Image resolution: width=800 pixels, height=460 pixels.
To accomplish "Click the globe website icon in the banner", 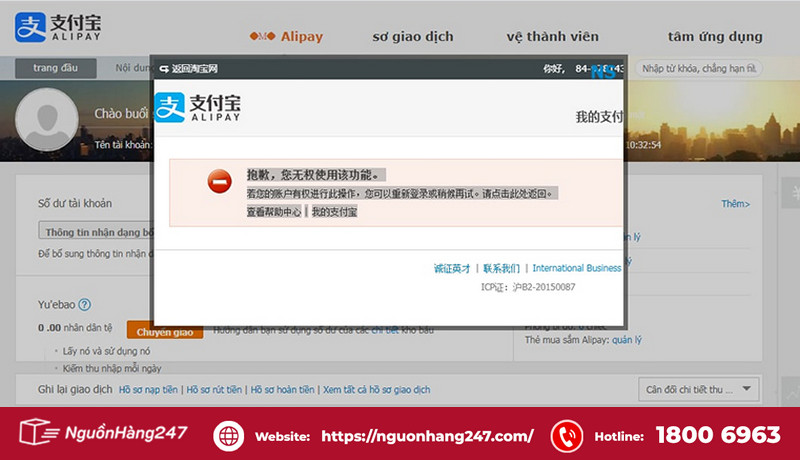I will tap(228, 436).
